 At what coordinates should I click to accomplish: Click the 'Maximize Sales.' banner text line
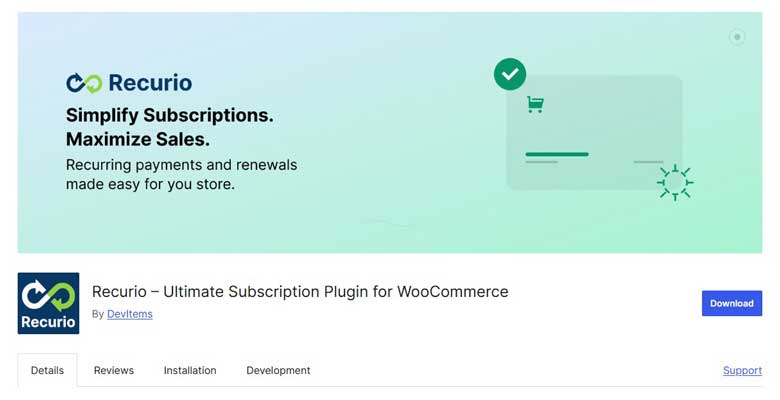[x=138, y=139]
